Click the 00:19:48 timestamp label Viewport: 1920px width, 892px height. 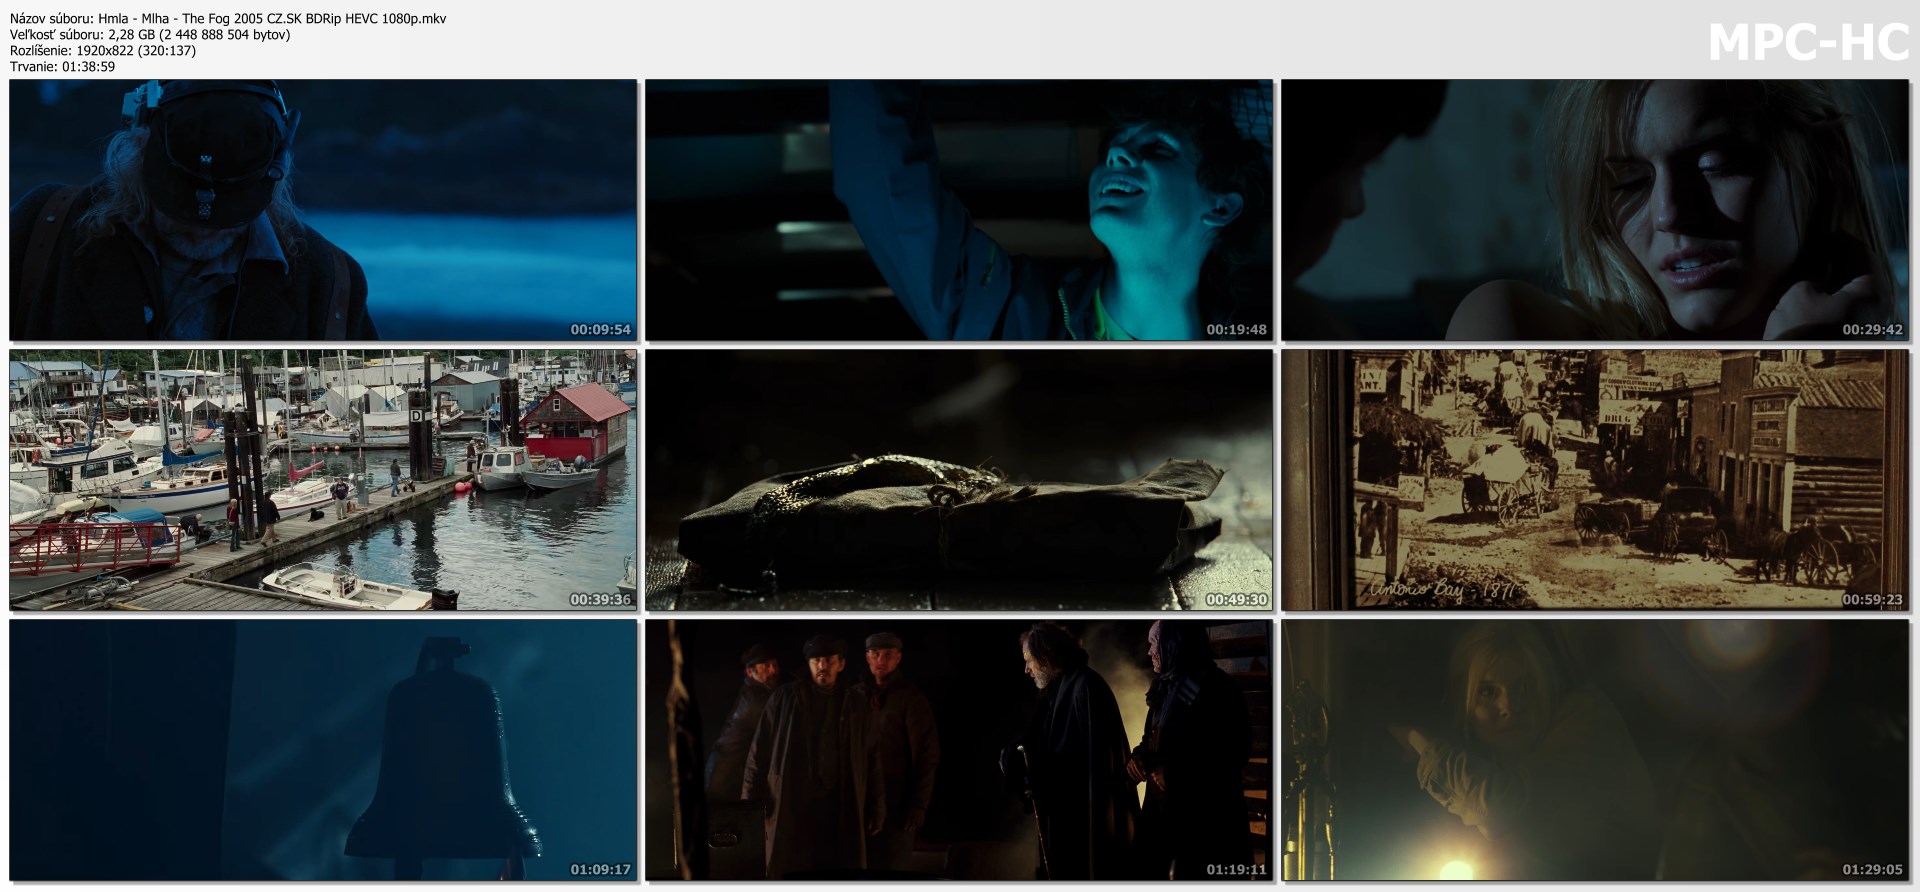[1236, 330]
